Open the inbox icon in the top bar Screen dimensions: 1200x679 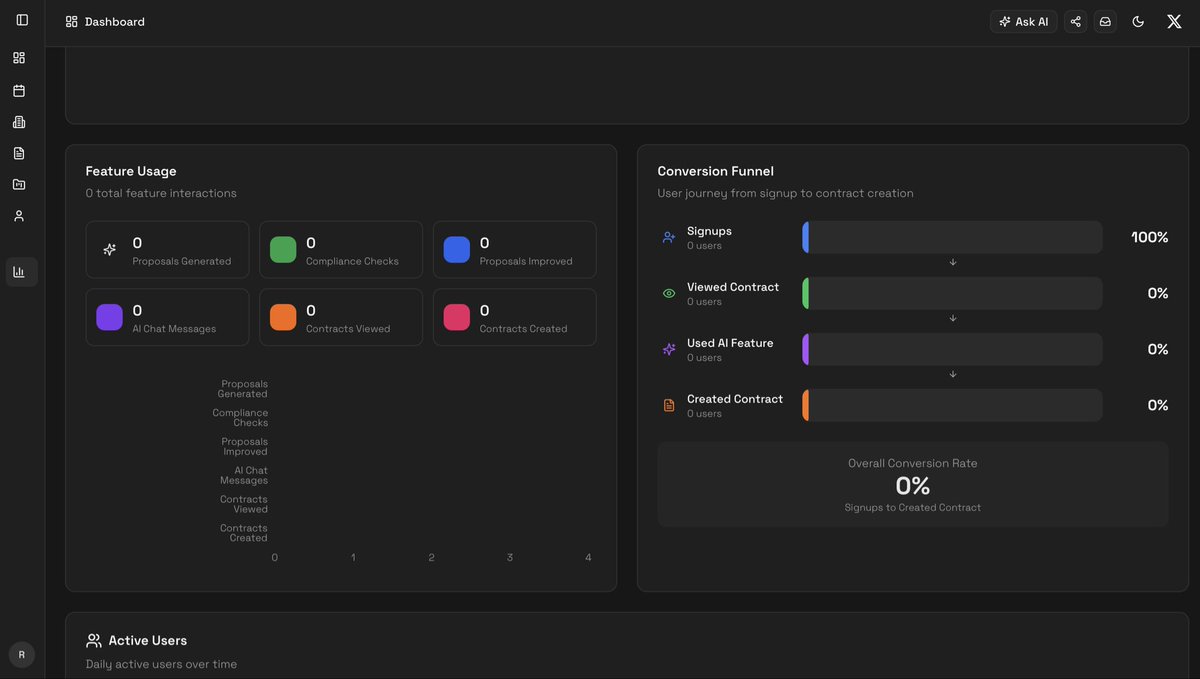tap(1104, 20)
